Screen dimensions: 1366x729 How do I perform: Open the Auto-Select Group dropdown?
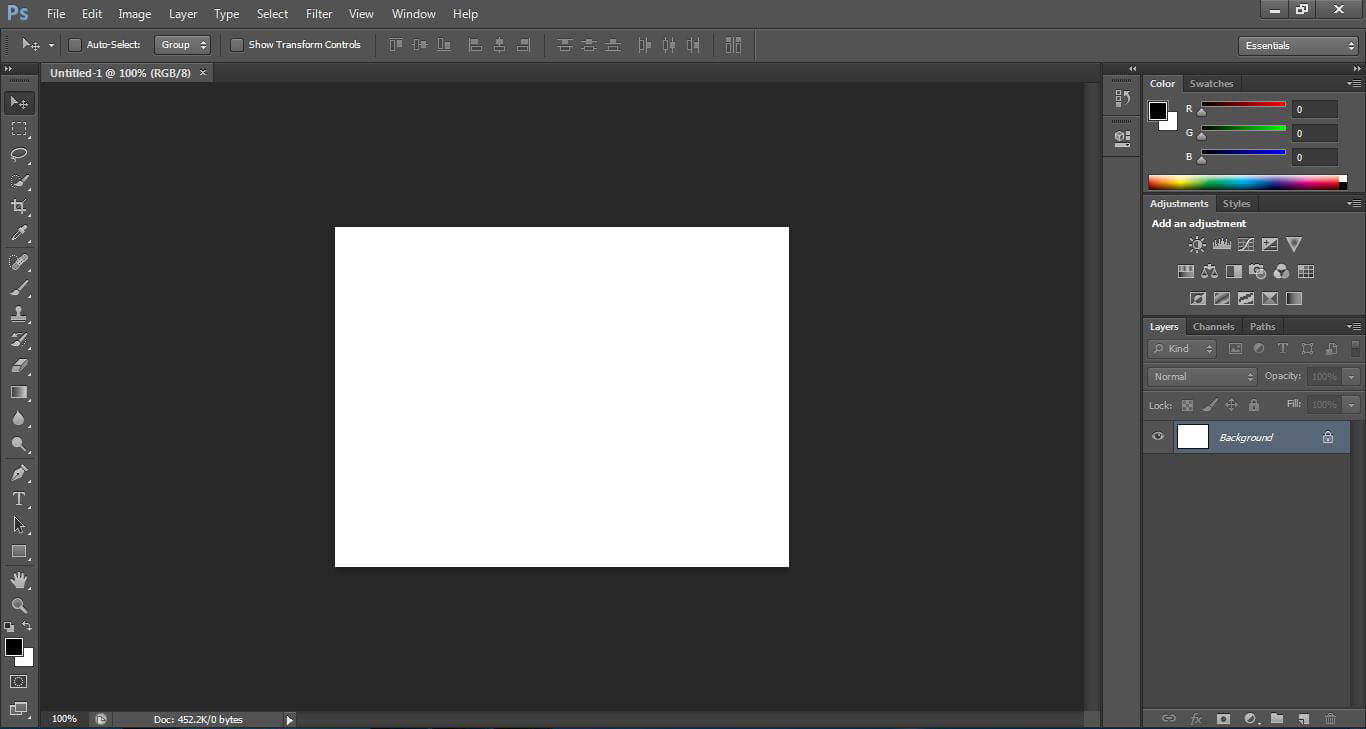(x=182, y=44)
